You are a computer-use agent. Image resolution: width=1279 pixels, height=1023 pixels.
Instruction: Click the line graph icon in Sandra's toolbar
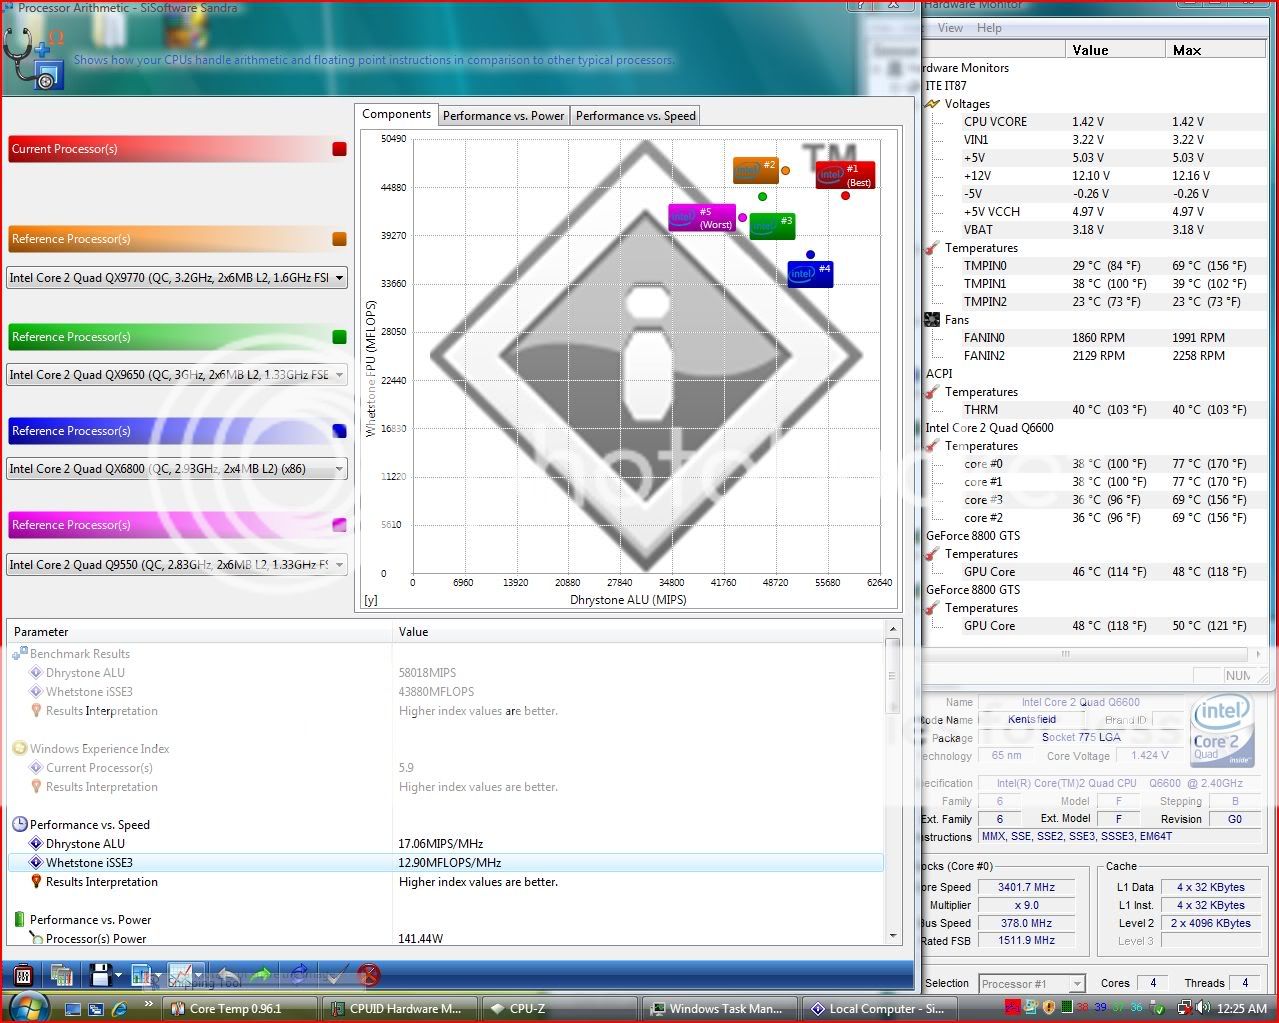click(180, 974)
